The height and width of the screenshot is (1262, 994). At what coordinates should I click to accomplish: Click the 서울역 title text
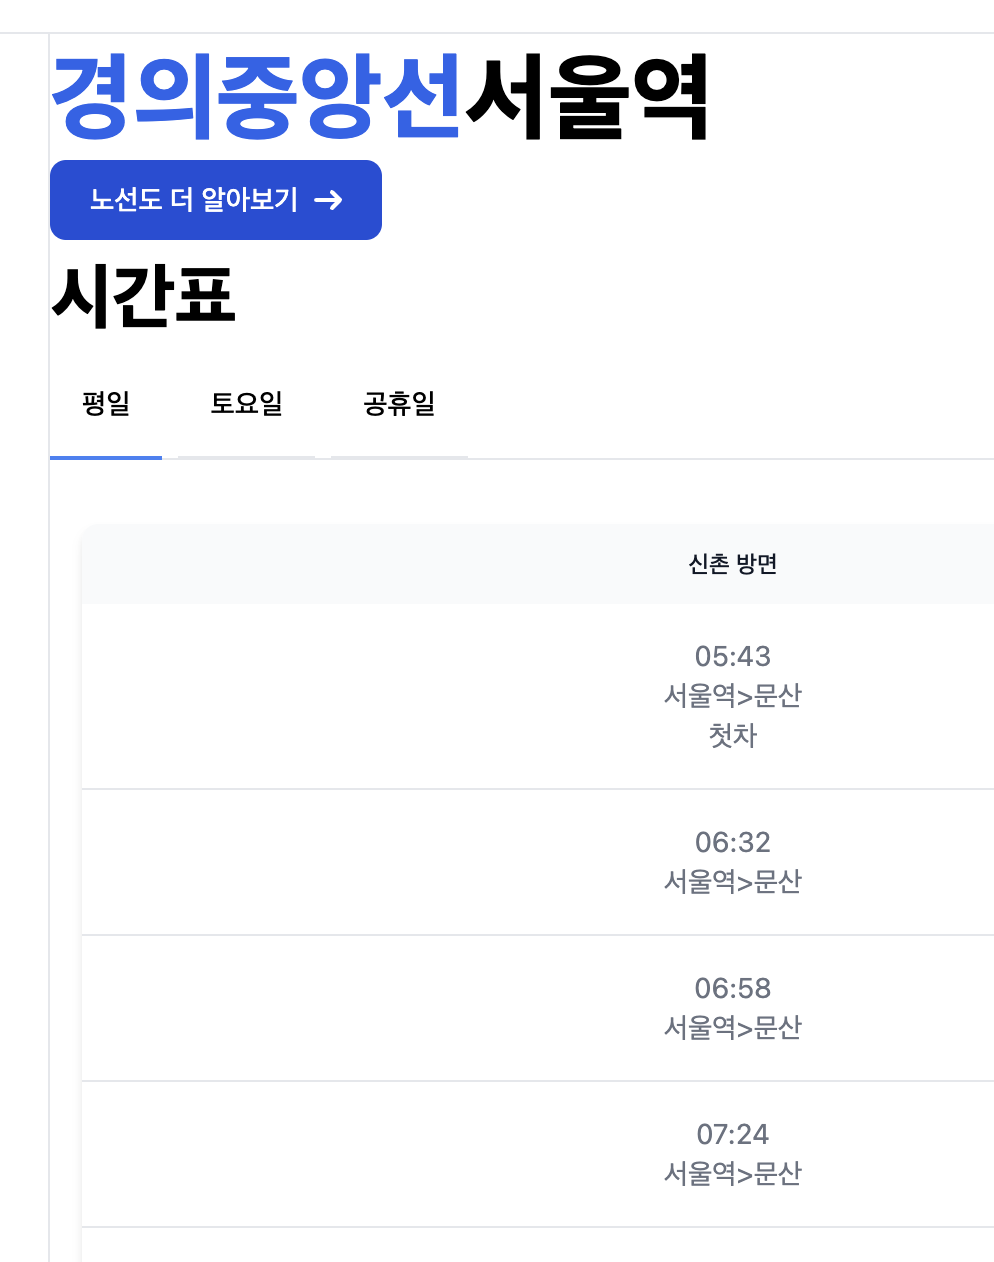point(587,96)
